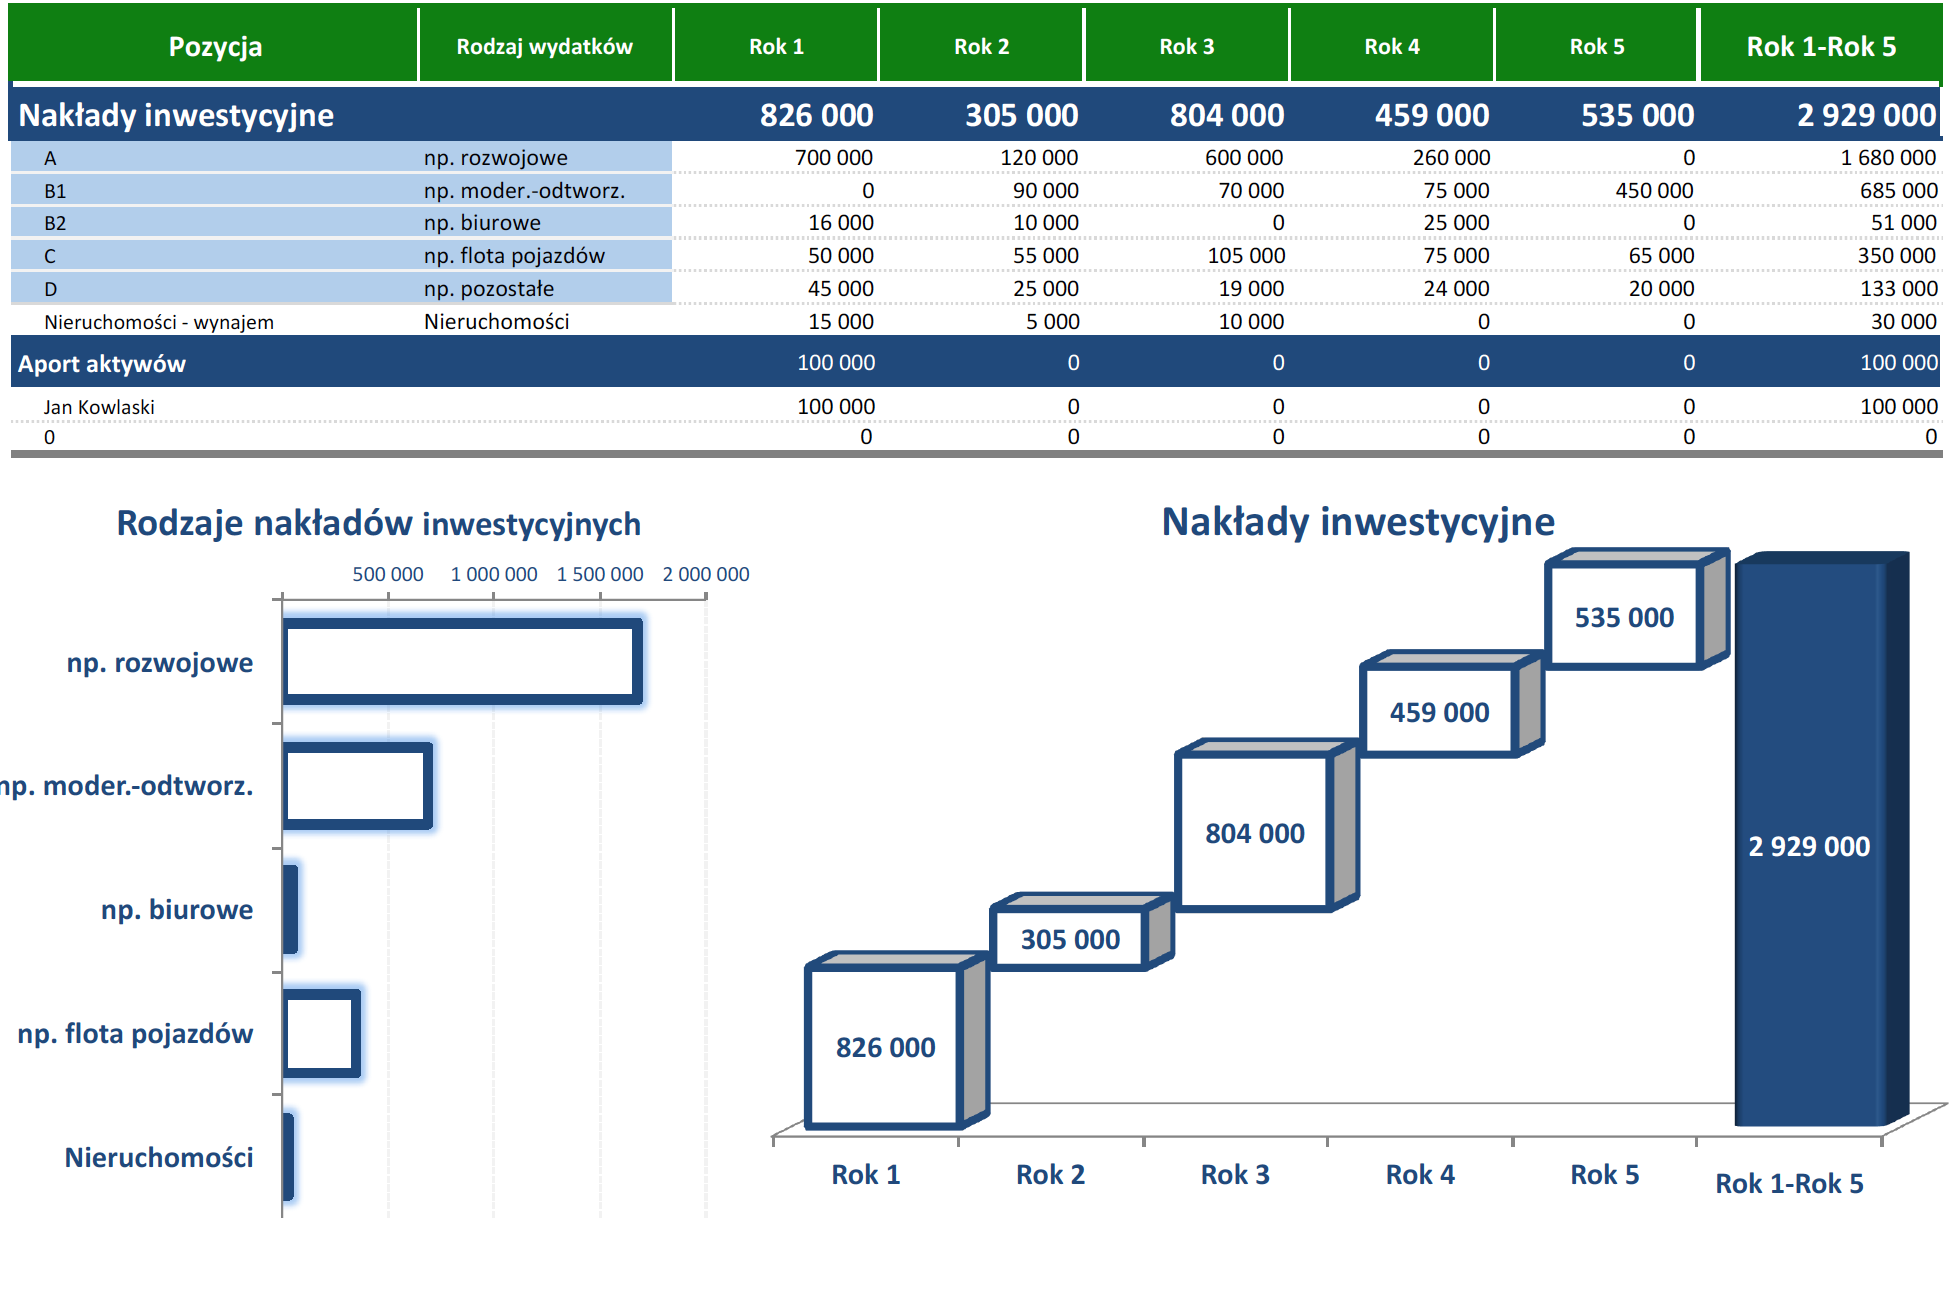
Task: Click the Rok 1-Rok 5 axis label in waterfall chart
Action: [x=1790, y=1184]
